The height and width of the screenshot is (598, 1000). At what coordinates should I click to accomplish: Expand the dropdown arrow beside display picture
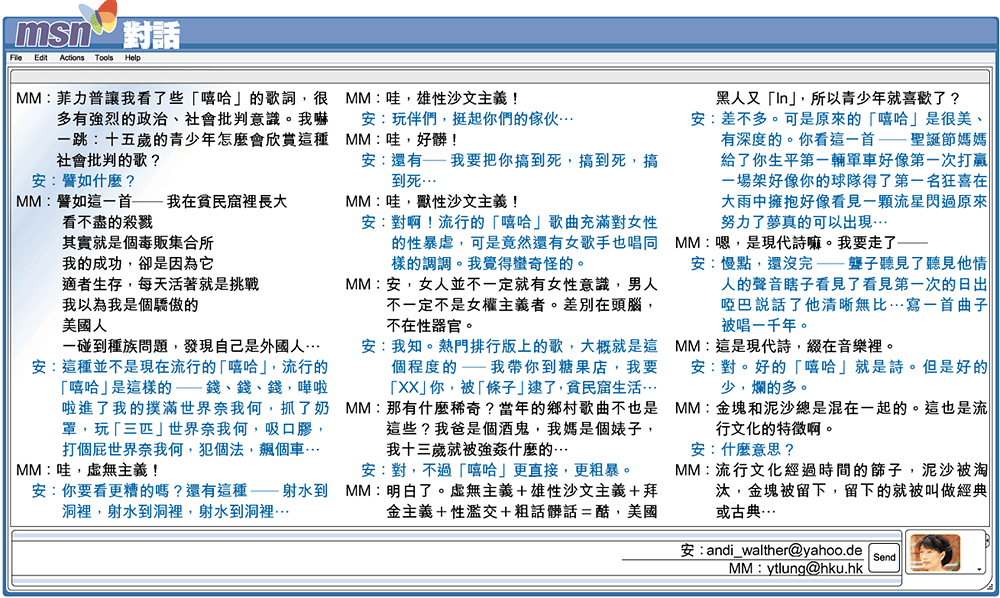coord(979,568)
